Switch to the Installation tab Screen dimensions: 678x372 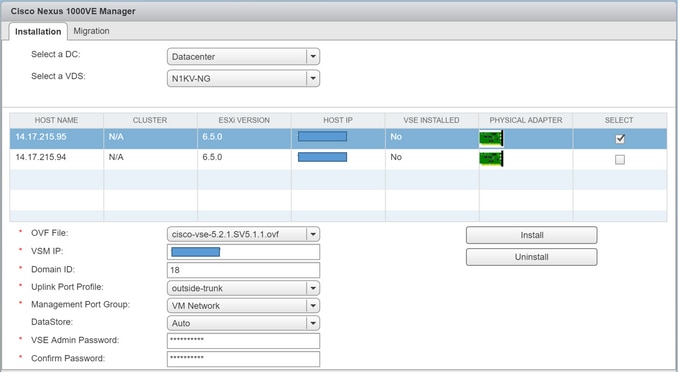click(38, 32)
